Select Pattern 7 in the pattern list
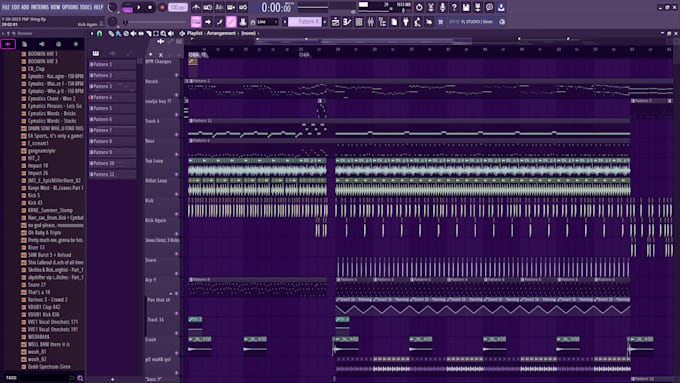The height and width of the screenshot is (383, 680). [x=112, y=130]
